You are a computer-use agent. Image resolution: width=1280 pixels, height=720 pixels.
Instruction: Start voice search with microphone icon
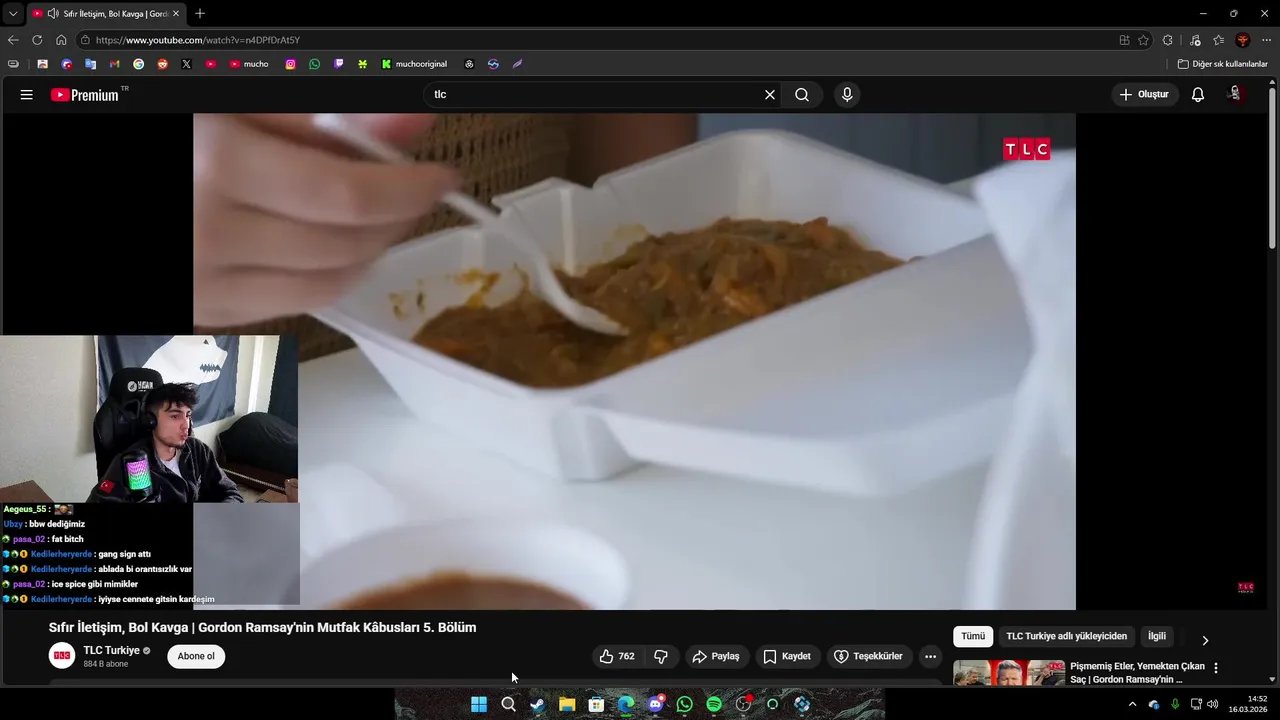pos(847,94)
